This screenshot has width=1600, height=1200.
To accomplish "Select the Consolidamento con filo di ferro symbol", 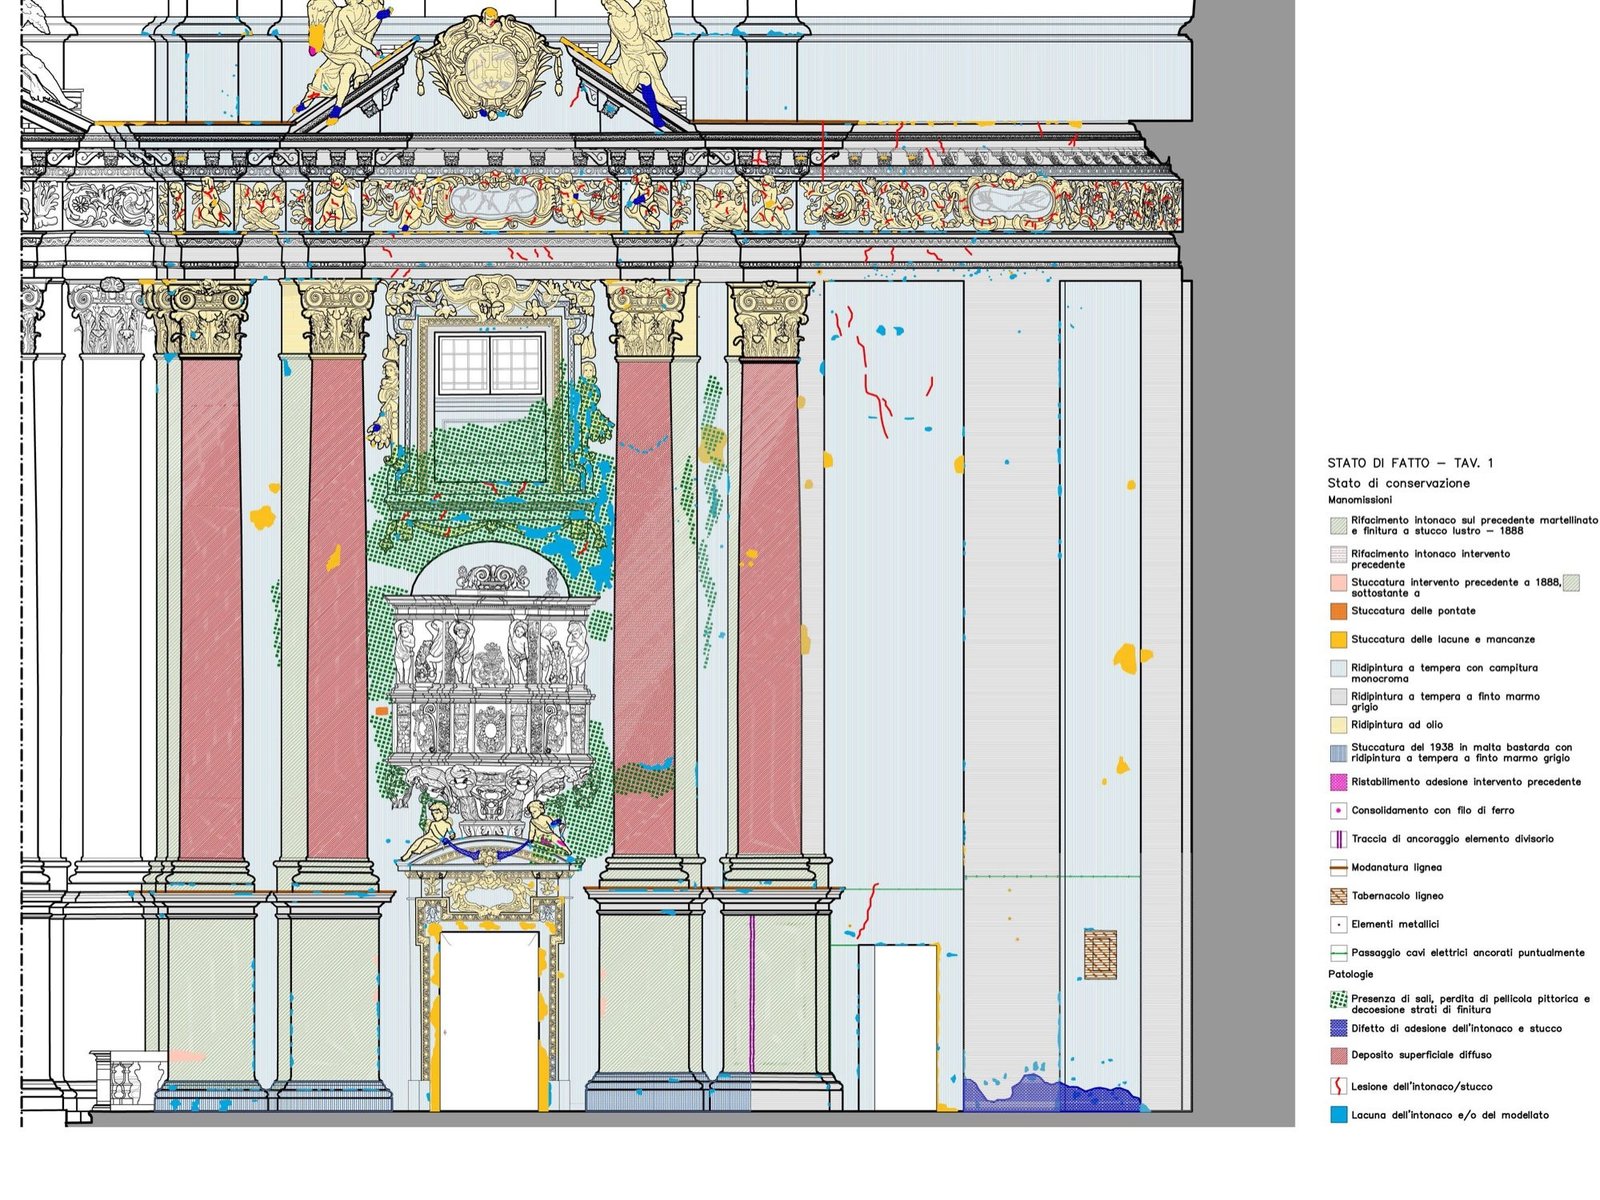I will point(1338,811).
